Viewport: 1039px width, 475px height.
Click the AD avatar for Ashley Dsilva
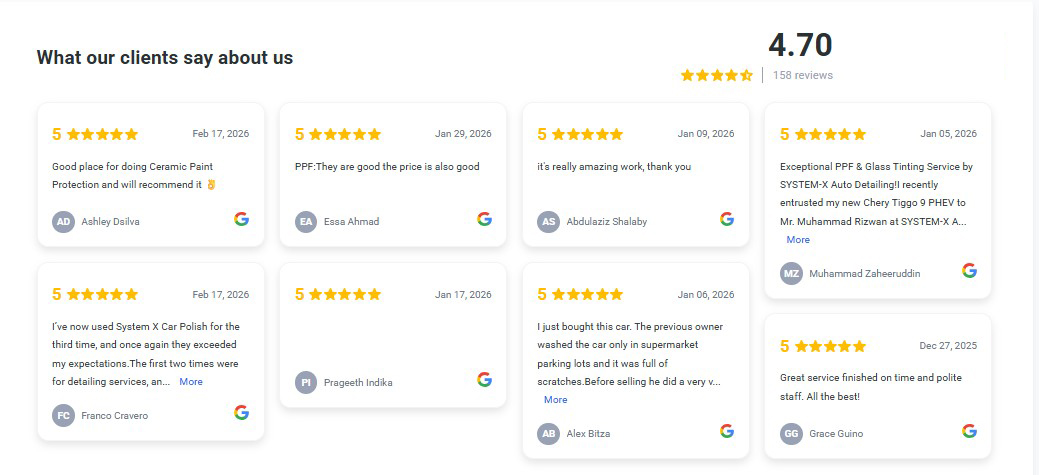click(64, 222)
